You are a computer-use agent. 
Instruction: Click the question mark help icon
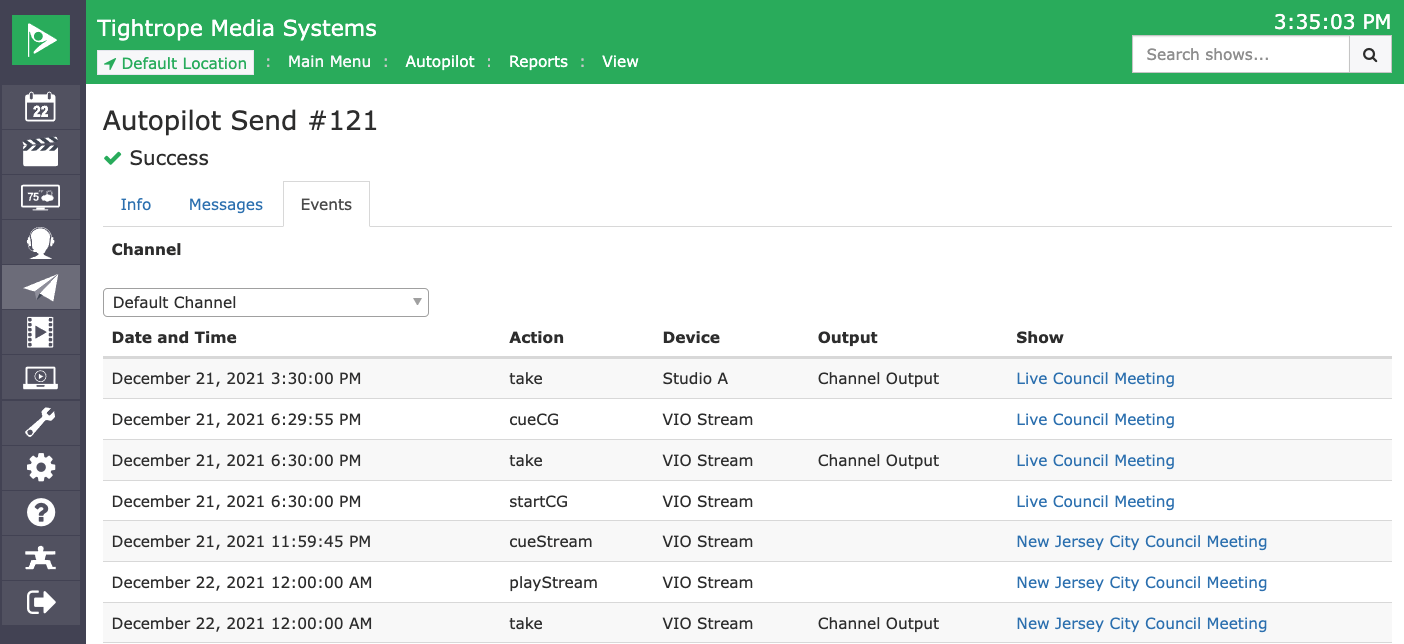[41, 512]
